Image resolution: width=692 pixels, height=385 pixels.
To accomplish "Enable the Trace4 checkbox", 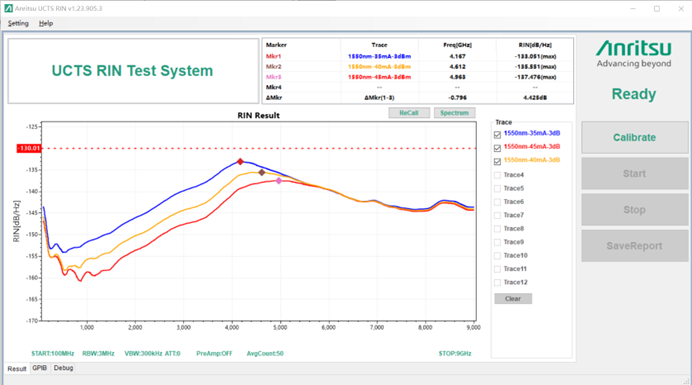I will pos(497,175).
